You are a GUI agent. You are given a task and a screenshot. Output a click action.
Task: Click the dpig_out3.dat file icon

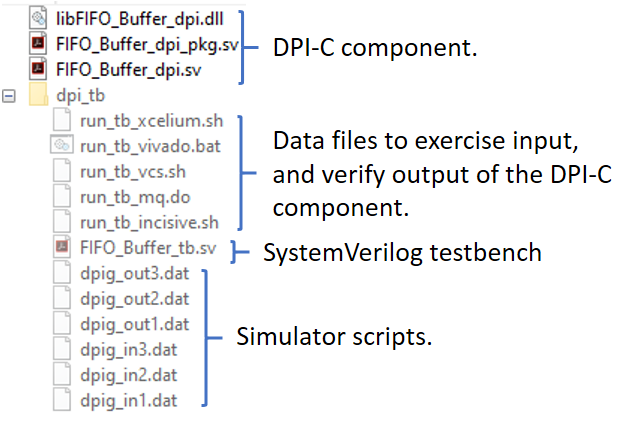[62, 272]
